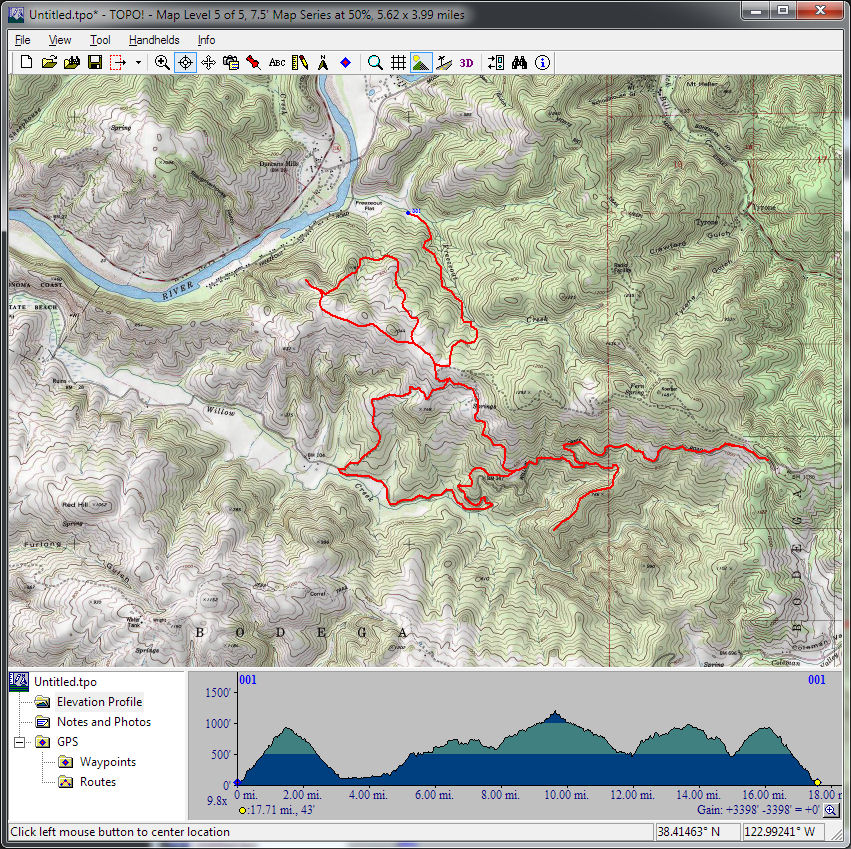Screen dimensions: 851x849
Task: Click the New file icon in toolbar
Action: click(x=27, y=62)
